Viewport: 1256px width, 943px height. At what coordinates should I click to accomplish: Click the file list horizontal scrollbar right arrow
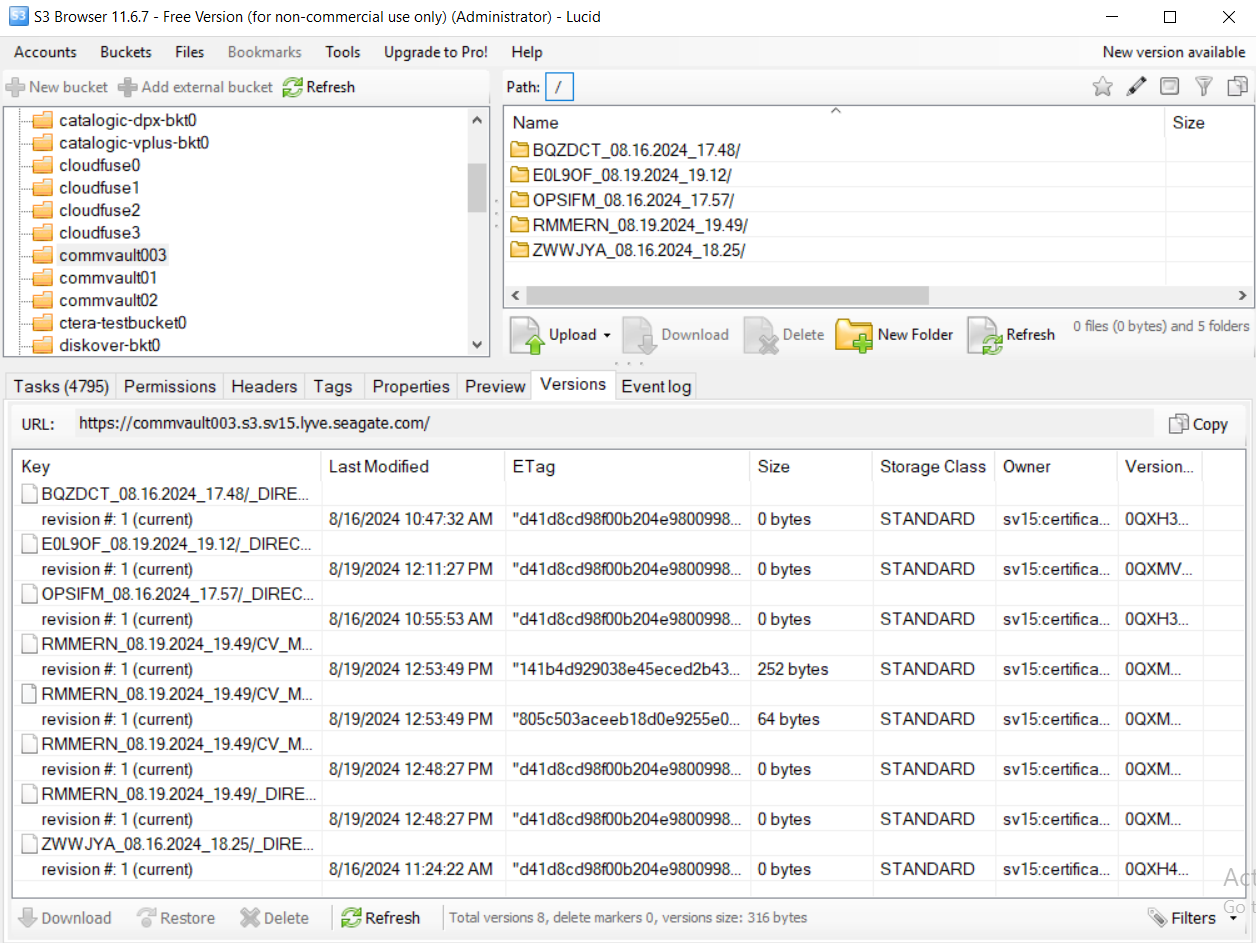[x=1242, y=296]
